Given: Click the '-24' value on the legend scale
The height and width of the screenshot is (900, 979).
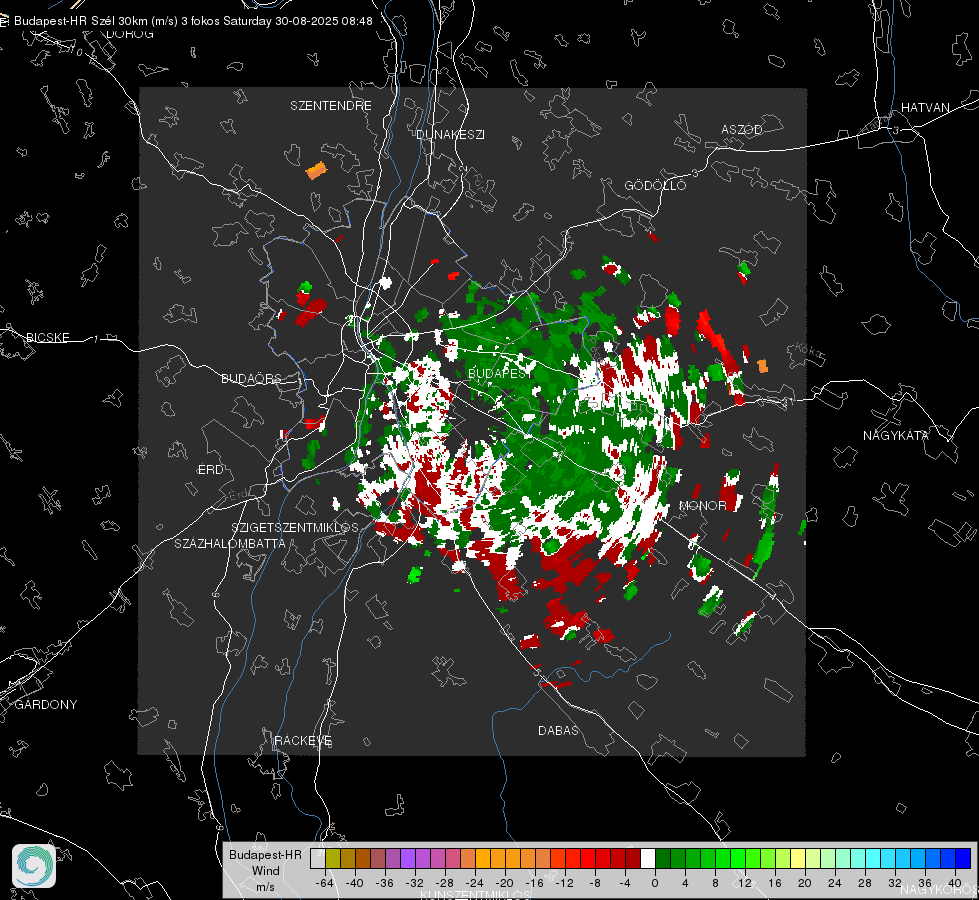Looking at the screenshot, I should click(x=475, y=883).
